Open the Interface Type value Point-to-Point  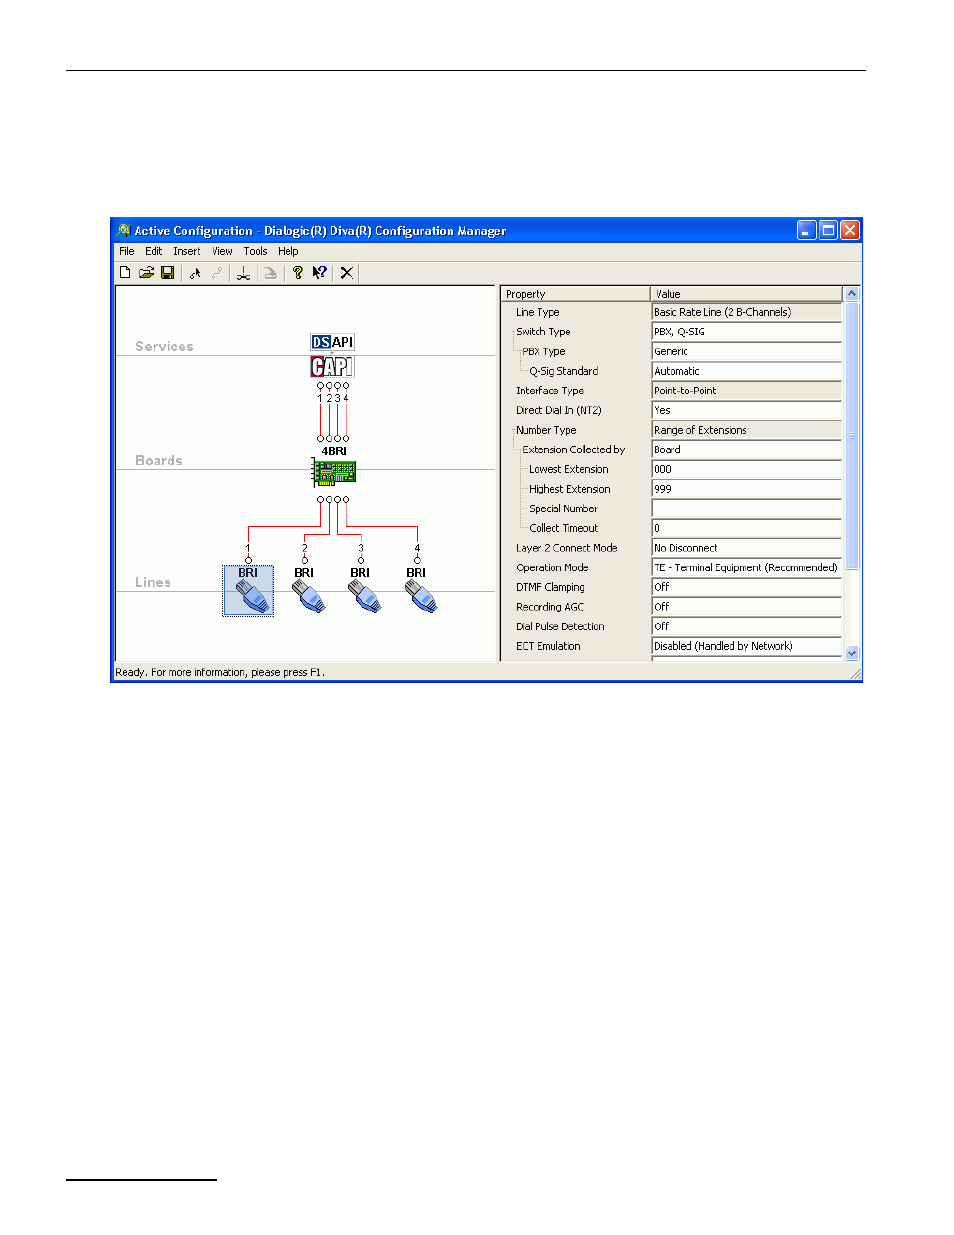coord(746,391)
